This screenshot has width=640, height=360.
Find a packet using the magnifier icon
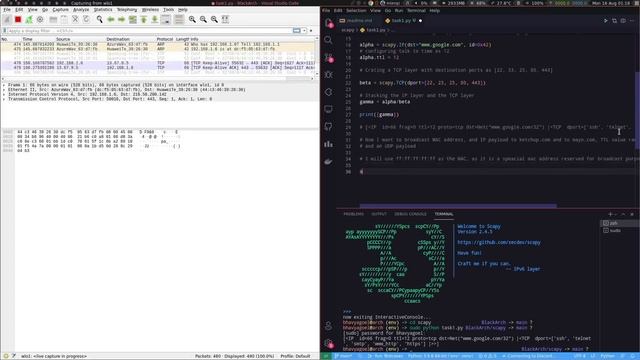coord(99,19)
